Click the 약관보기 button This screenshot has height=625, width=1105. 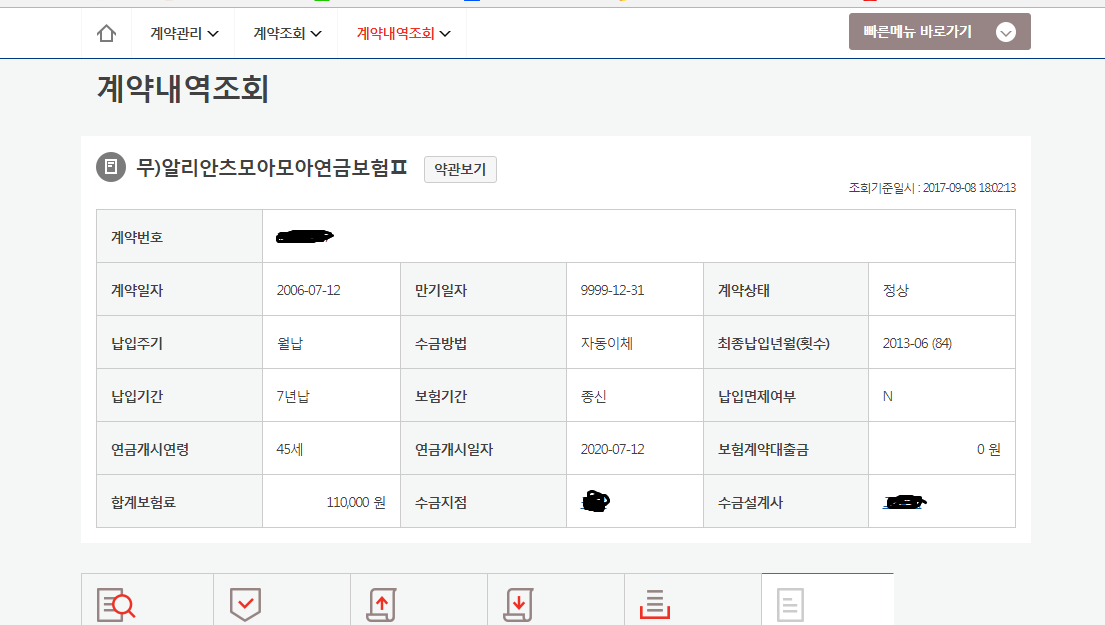click(x=460, y=169)
